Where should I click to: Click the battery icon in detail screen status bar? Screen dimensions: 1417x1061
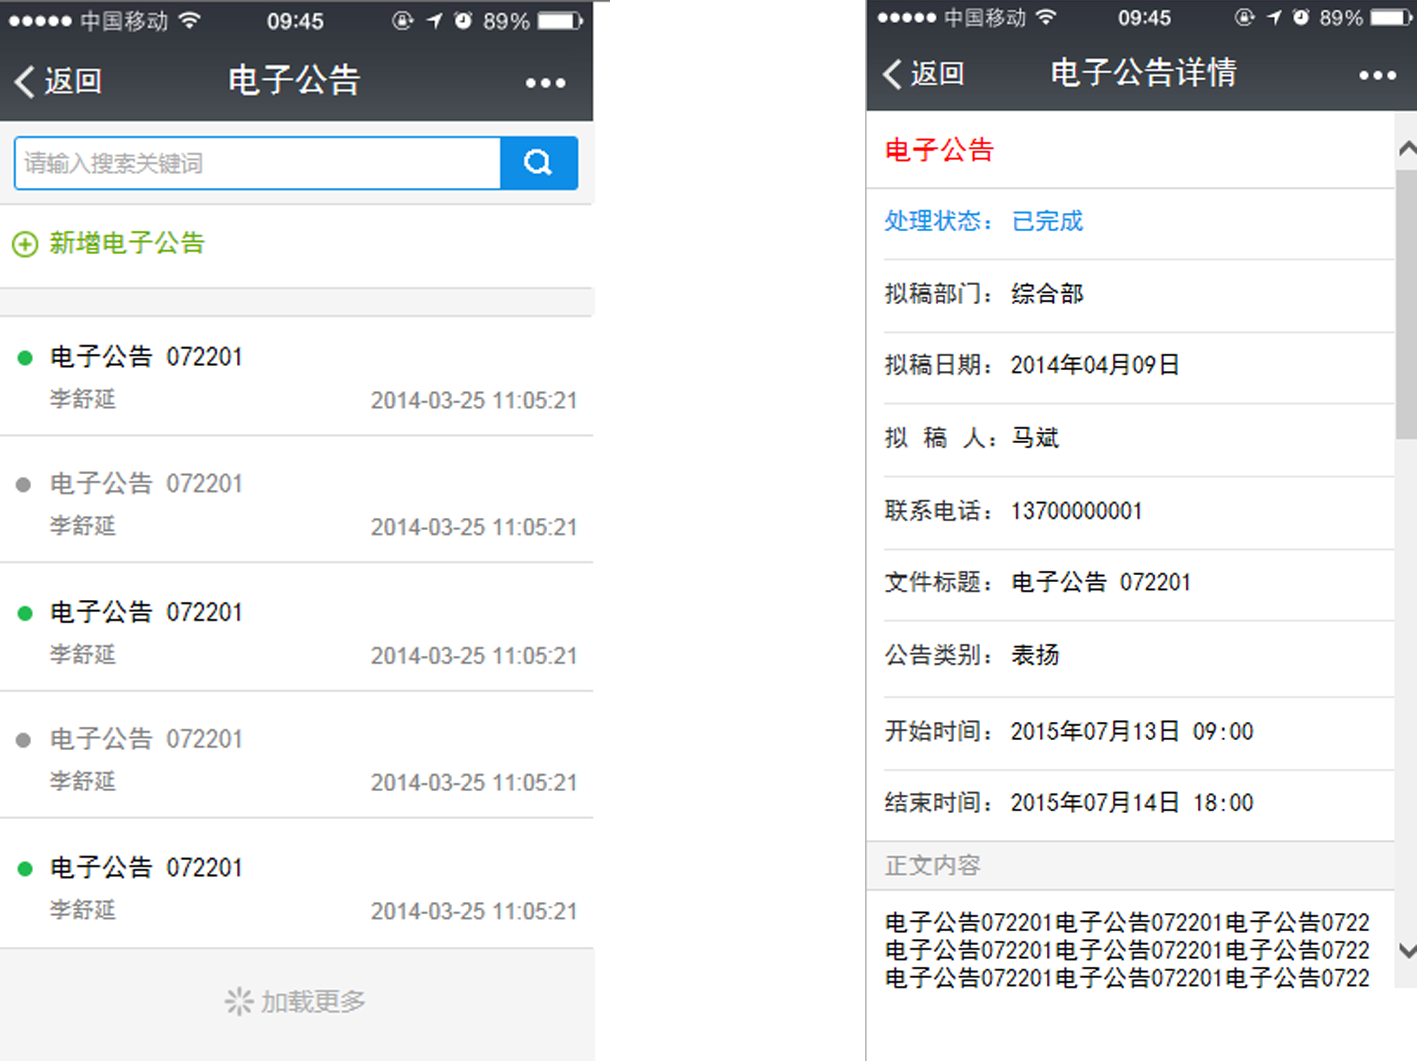[1391, 18]
